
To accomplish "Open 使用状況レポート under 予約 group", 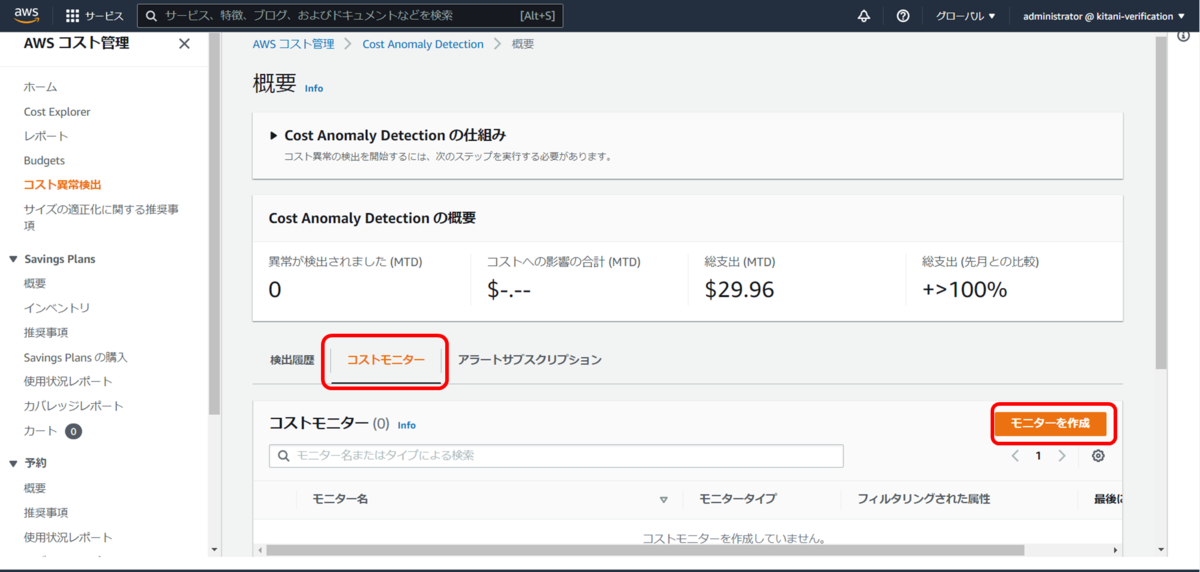I will click(x=68, y=537).
